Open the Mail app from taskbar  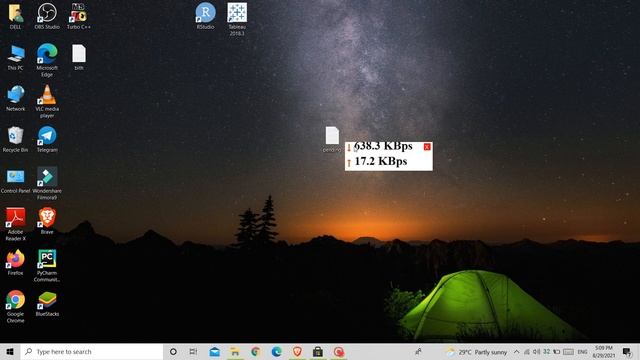point(214,351)
